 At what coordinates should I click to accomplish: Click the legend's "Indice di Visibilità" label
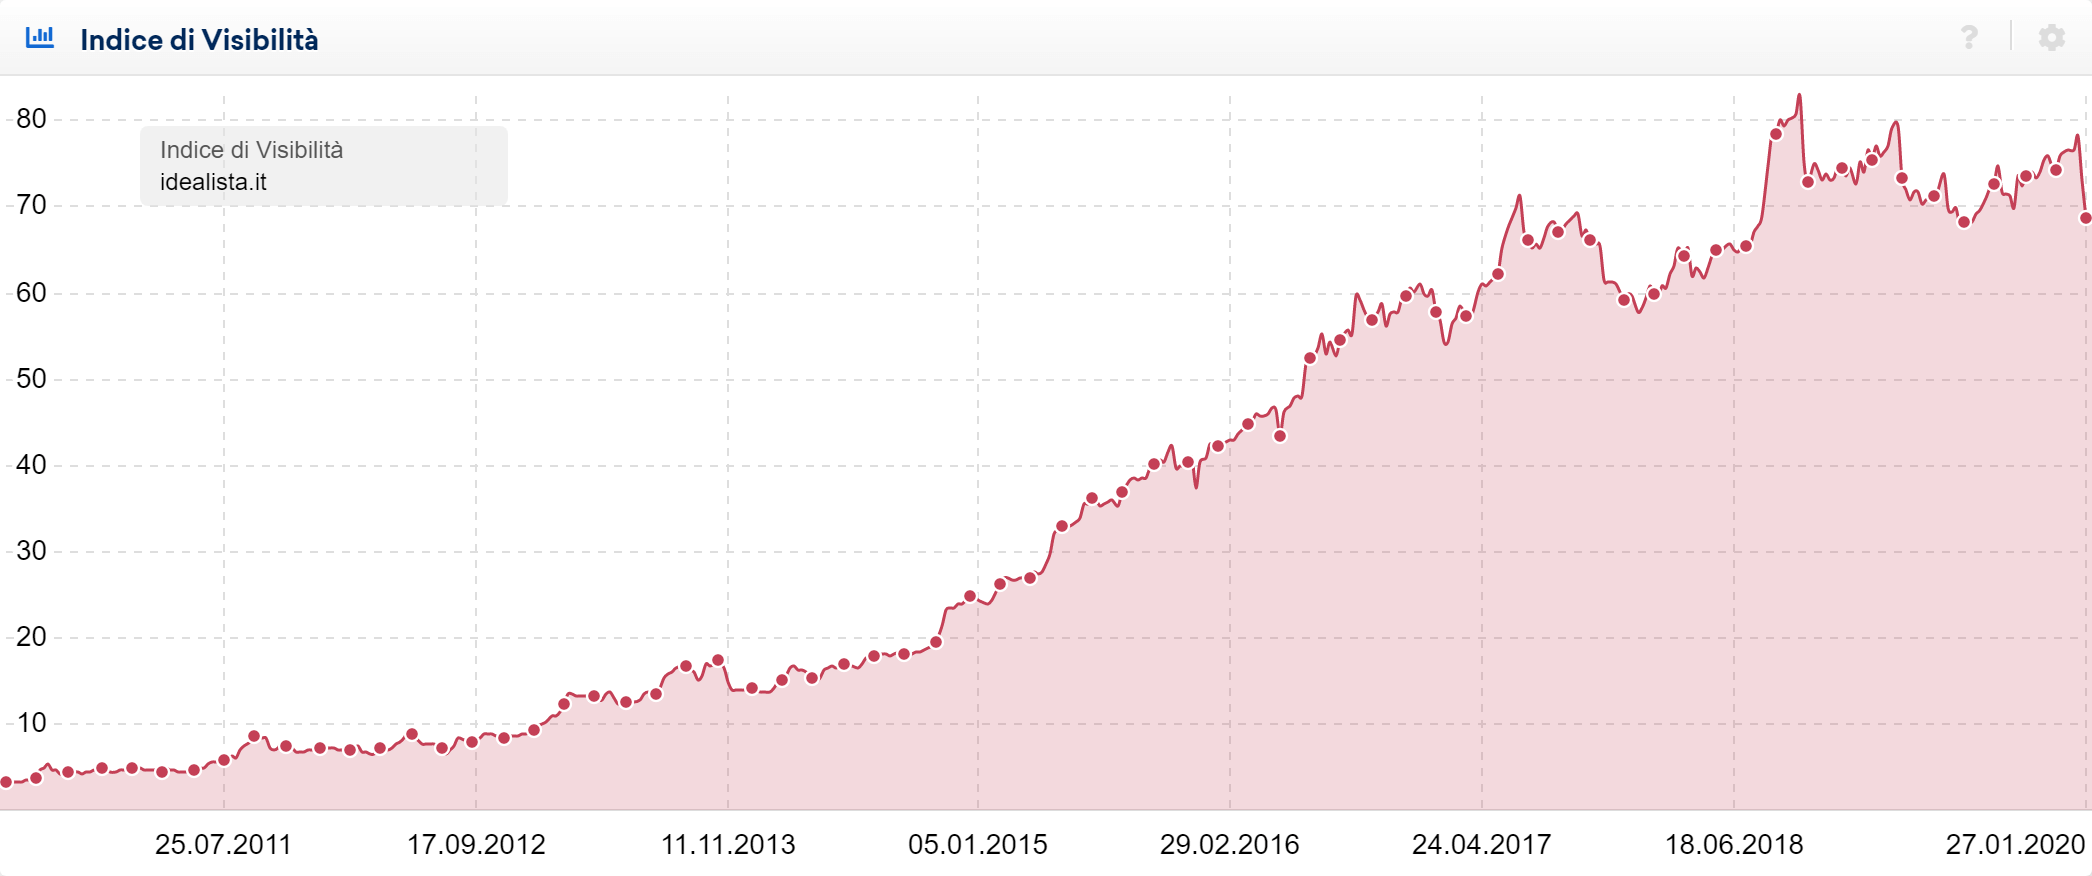[x=251, y=150]
